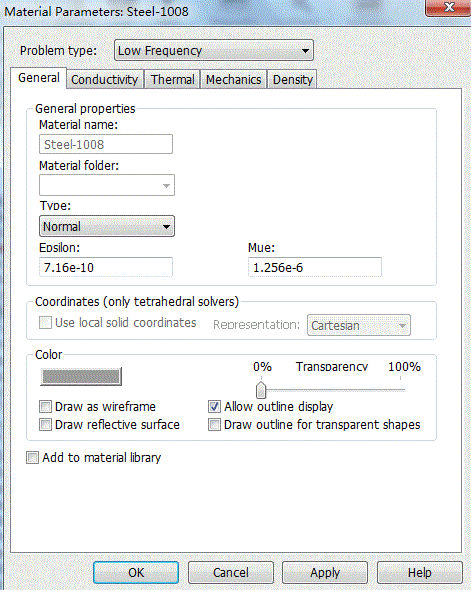The height and width of the screenshot is (590, 471).
Task: Expand the Material folder combo box
Action: coord(107,185)
